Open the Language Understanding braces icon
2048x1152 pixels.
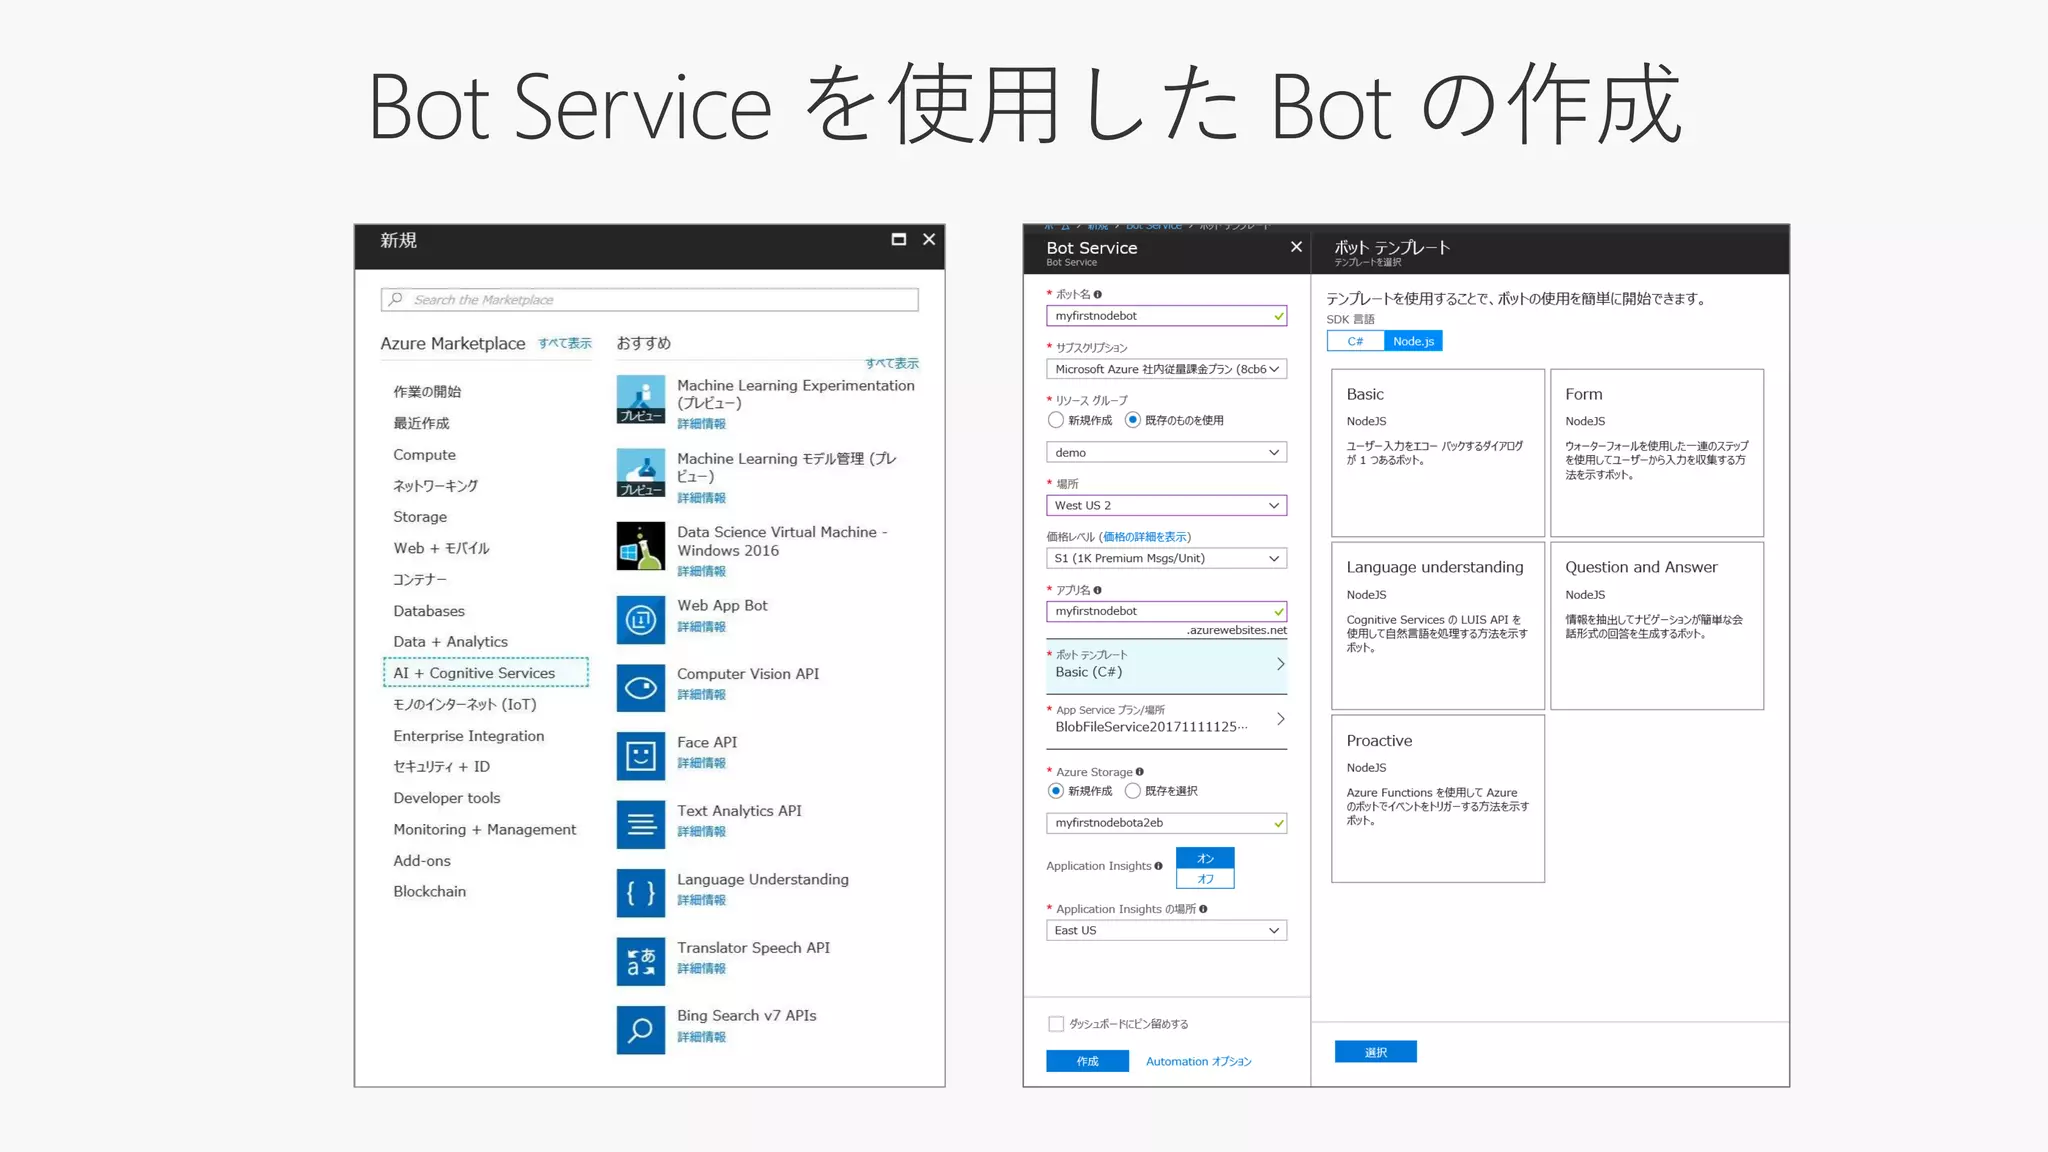coord(640,893)
